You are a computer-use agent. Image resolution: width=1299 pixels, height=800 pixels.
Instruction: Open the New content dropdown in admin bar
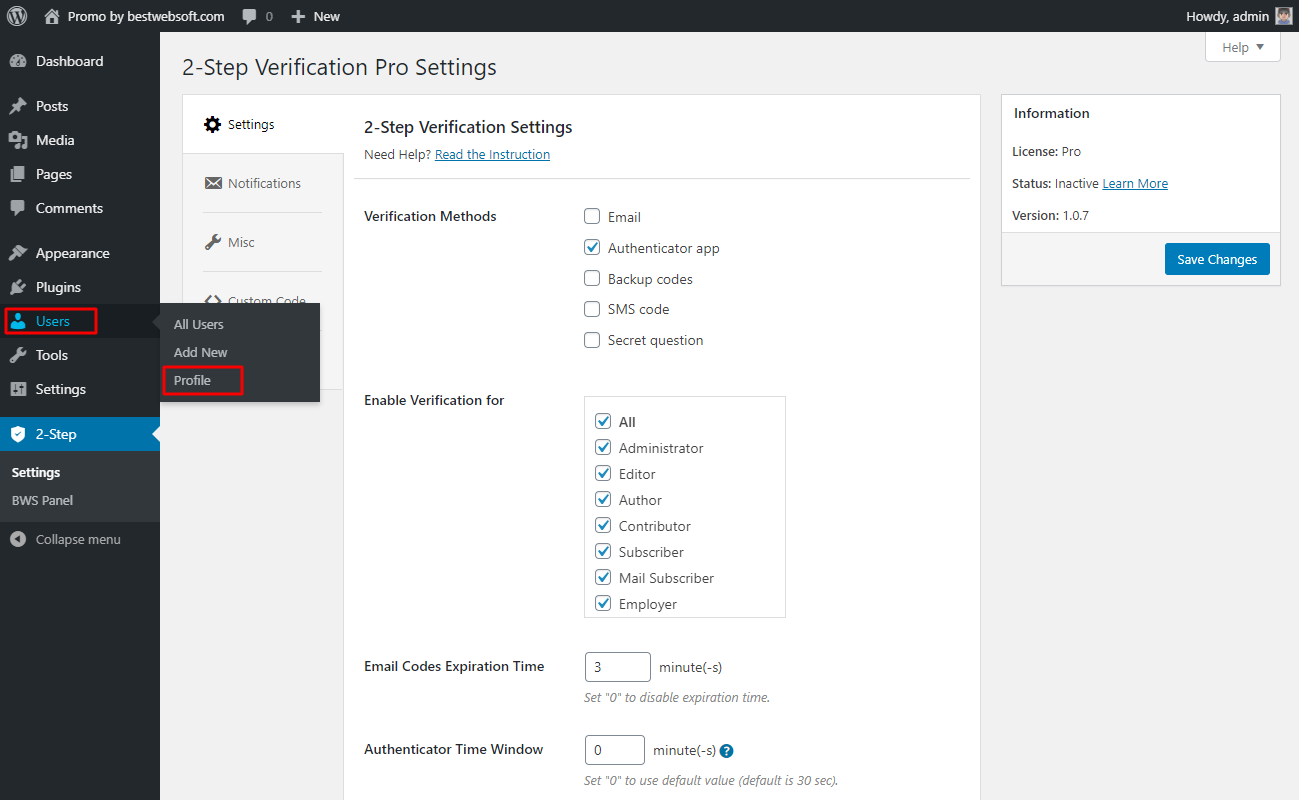point(315,16)
